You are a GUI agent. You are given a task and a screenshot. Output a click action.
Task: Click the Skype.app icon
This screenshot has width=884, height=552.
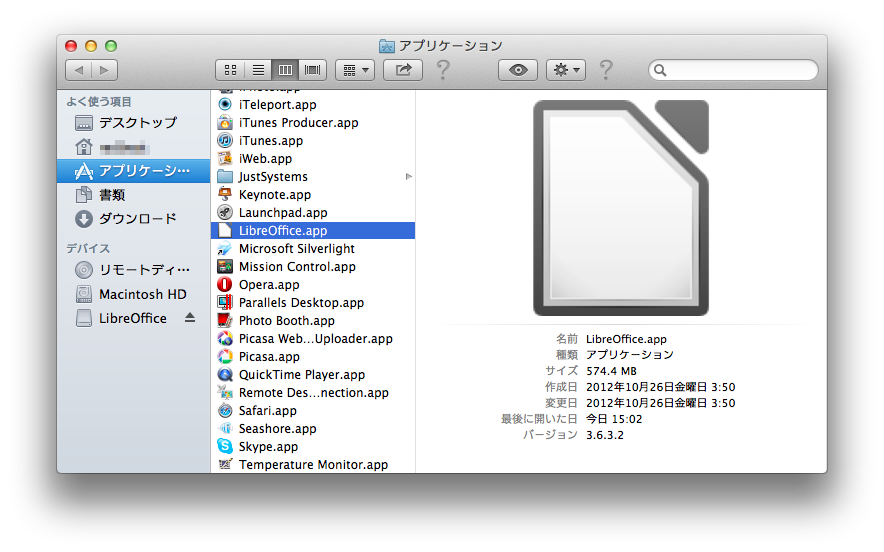click(x=225, y=447)
